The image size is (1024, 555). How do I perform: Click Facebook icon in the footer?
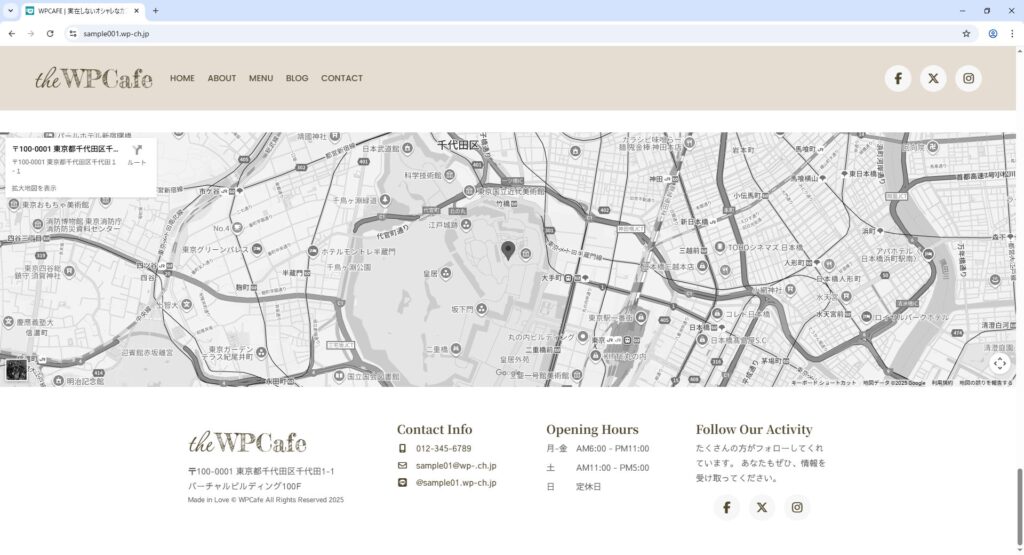click(x=727, y=508)
